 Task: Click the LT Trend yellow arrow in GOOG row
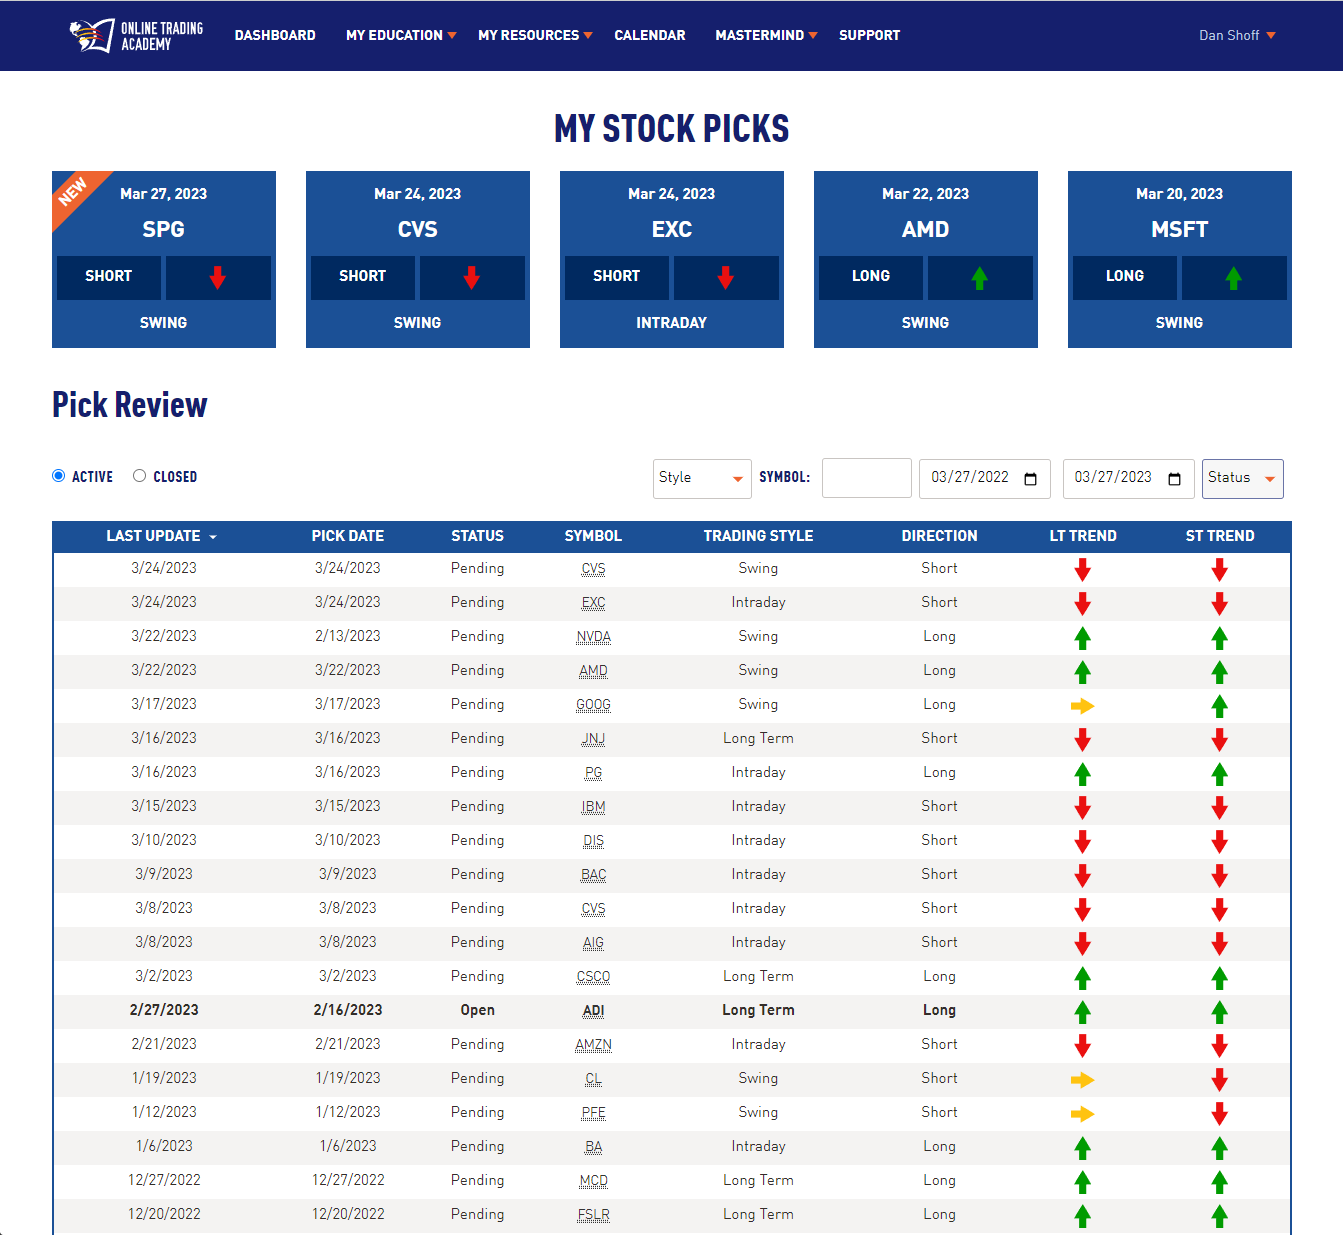pos(1082,706)
